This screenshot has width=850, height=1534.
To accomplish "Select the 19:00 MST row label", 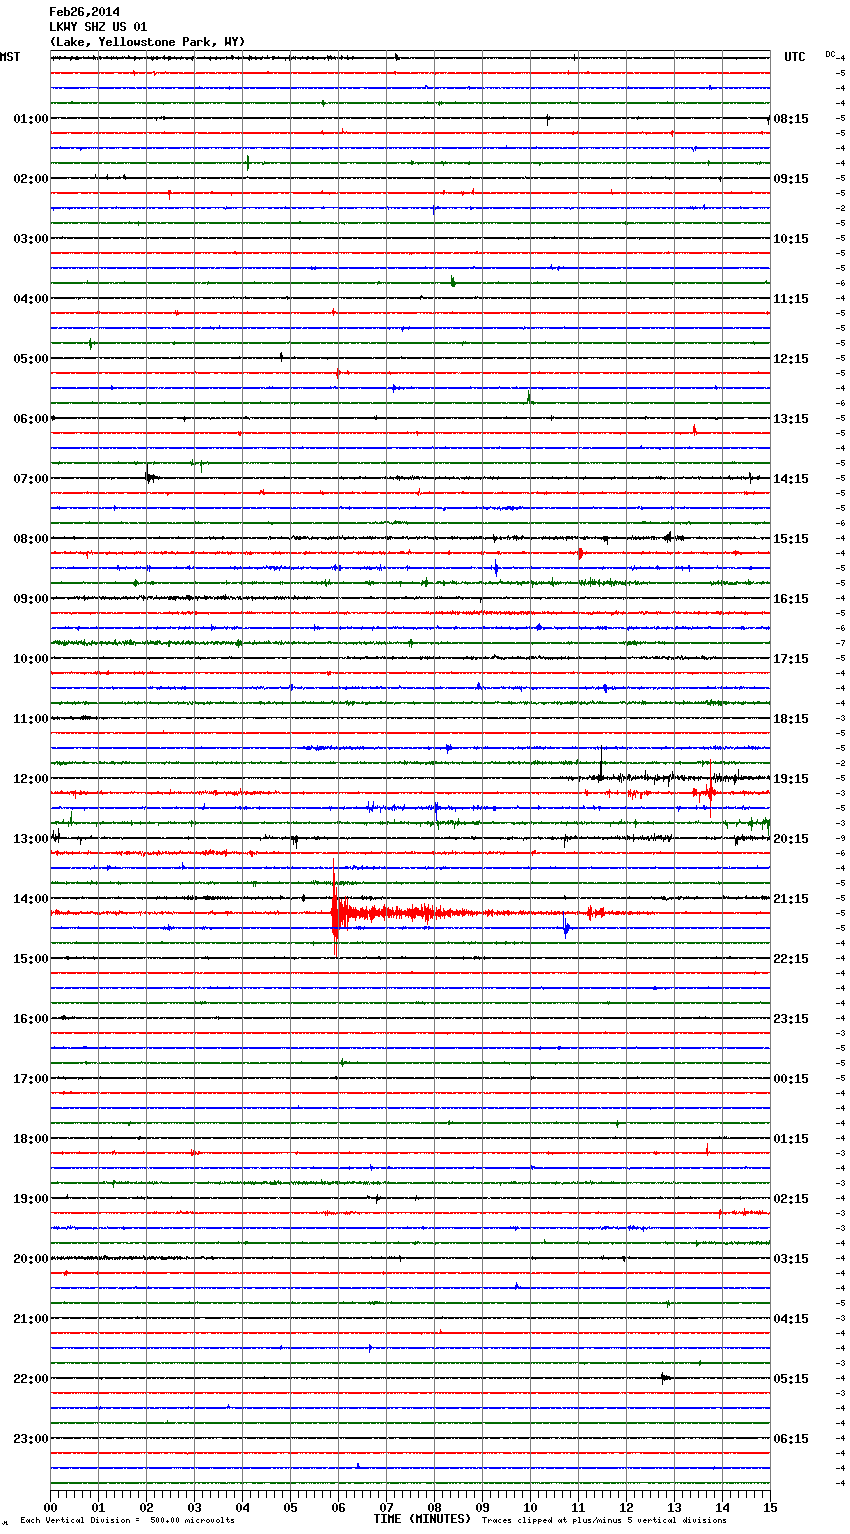I will coord(31,1199).
